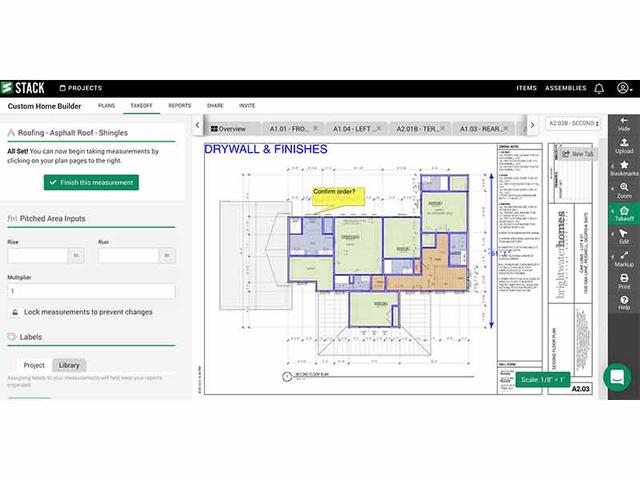Activate the Takeoff tool in the sidebar
Viewport: 640px width, 480px height.
point(623,215)
